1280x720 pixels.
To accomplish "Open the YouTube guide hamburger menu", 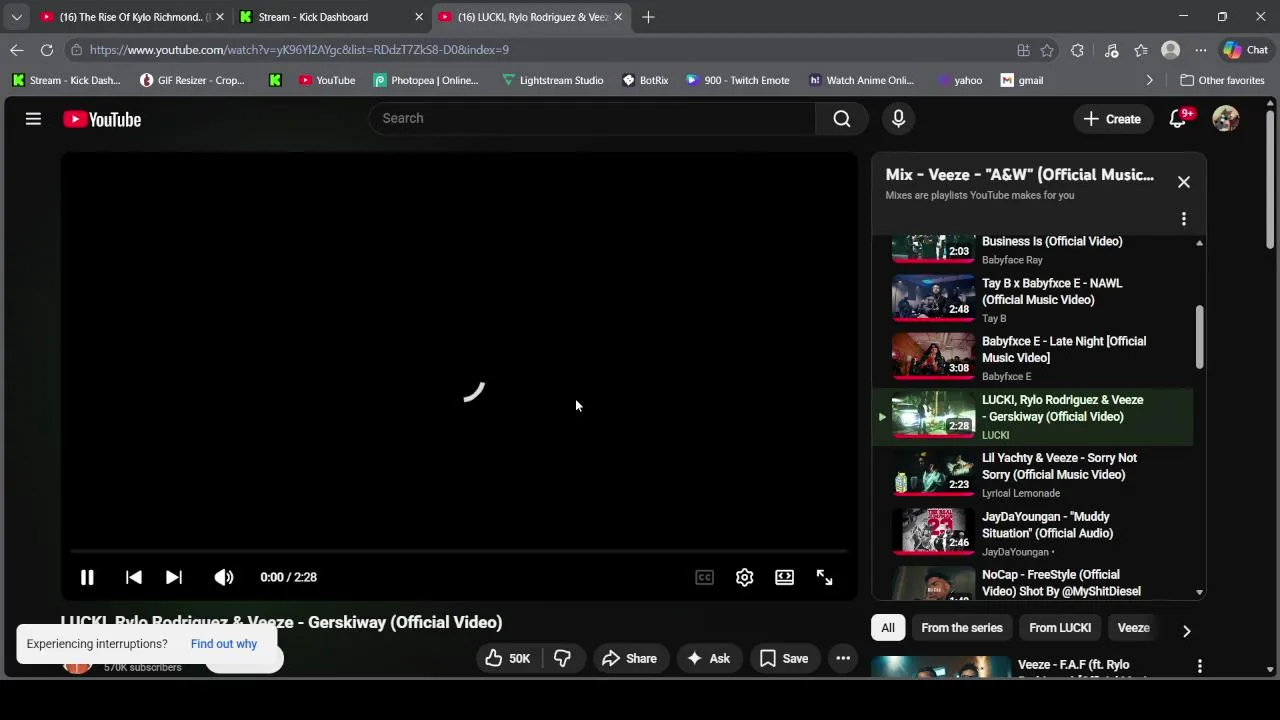I will (33, 119).
